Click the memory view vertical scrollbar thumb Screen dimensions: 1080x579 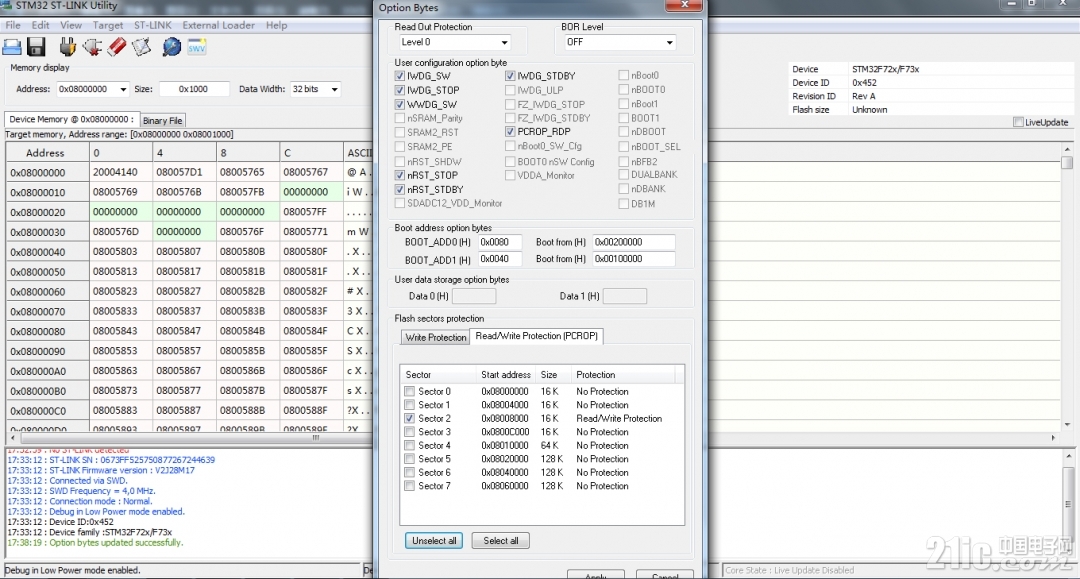tap(1067, 162)
